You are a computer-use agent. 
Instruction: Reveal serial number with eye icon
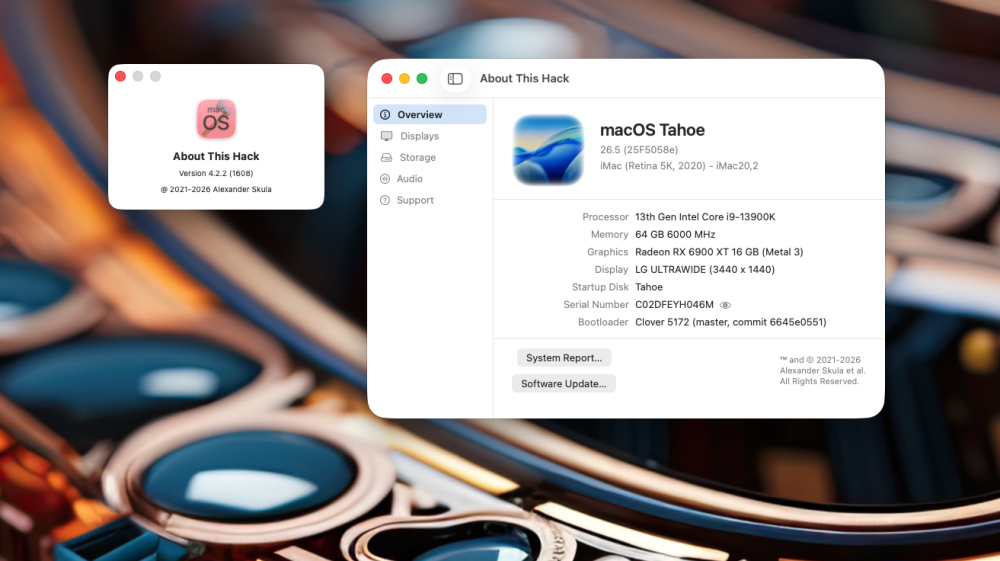click(725, 305)
